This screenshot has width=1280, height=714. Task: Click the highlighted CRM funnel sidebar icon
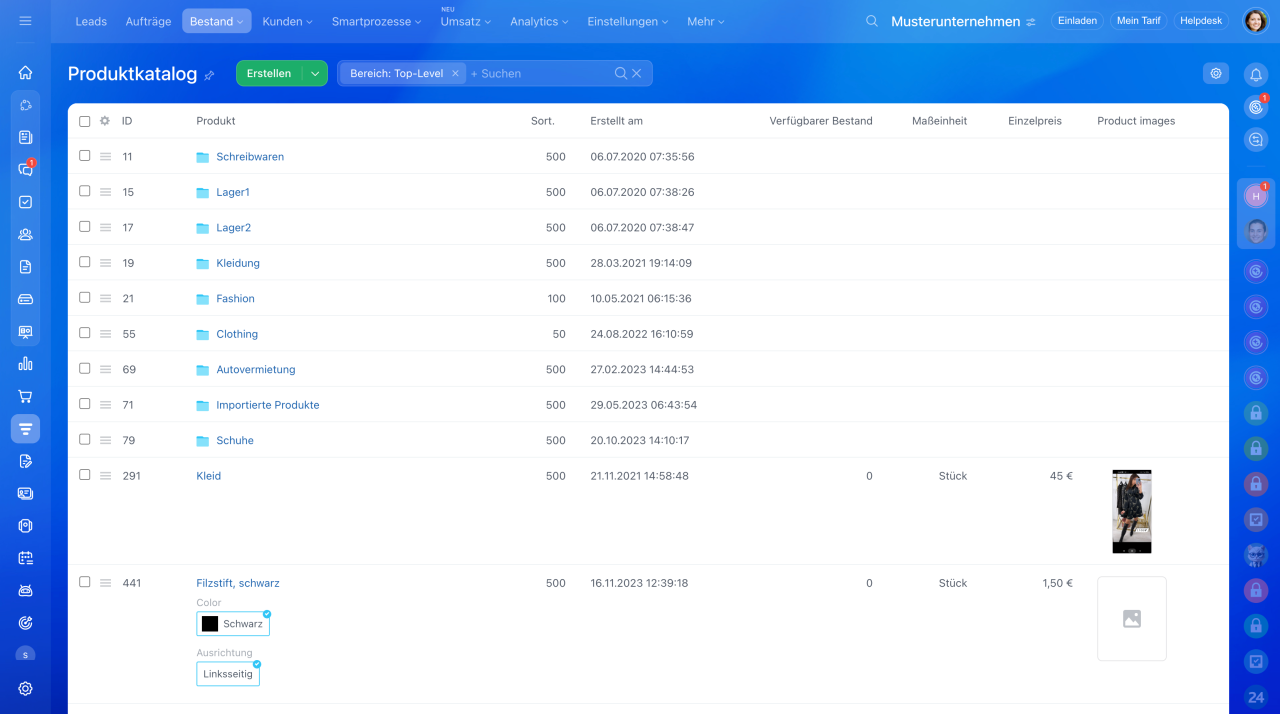[x=25, y=429]
